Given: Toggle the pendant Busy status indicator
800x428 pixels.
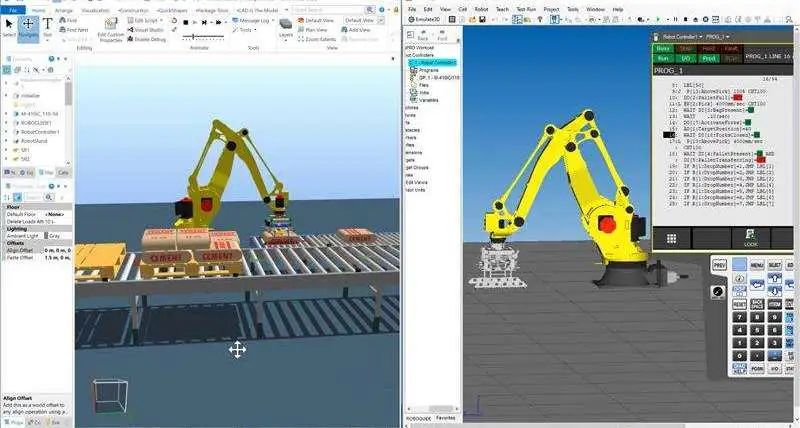Looking at the screenshot, I should tap(662, 47).
